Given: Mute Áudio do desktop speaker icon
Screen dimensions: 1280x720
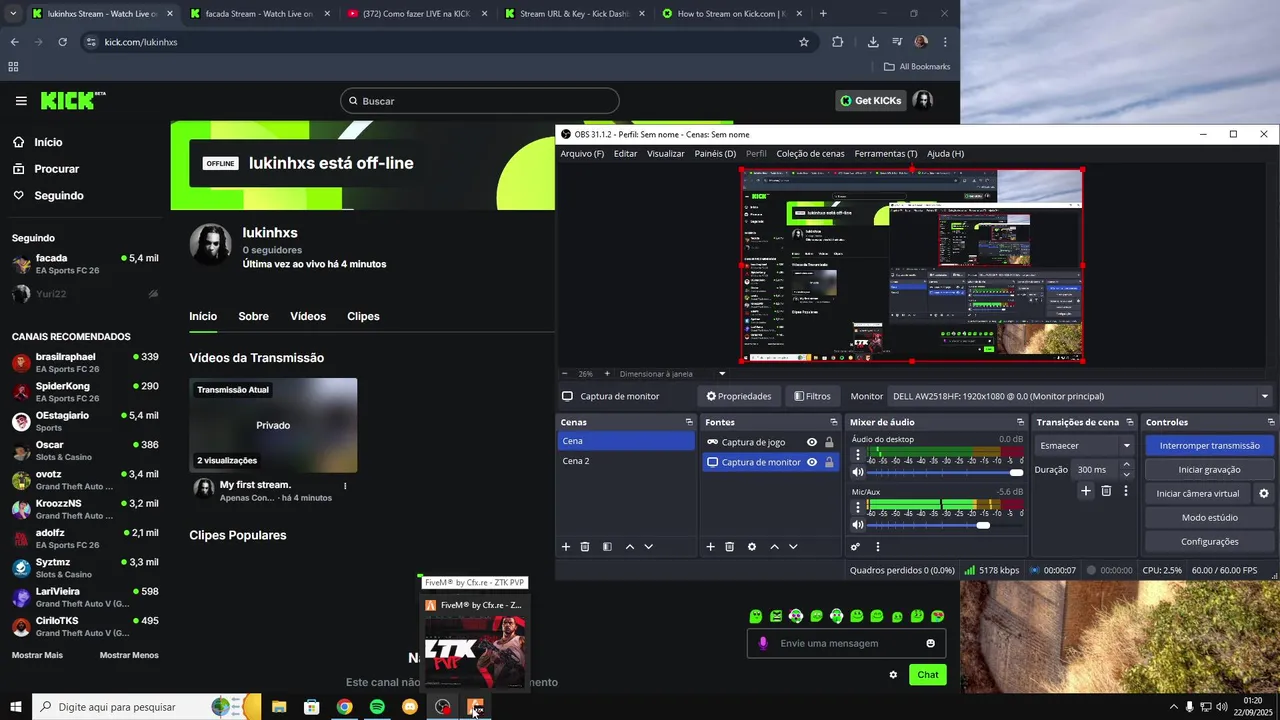Looking at the screenshot, I should (x=857, y=472).
